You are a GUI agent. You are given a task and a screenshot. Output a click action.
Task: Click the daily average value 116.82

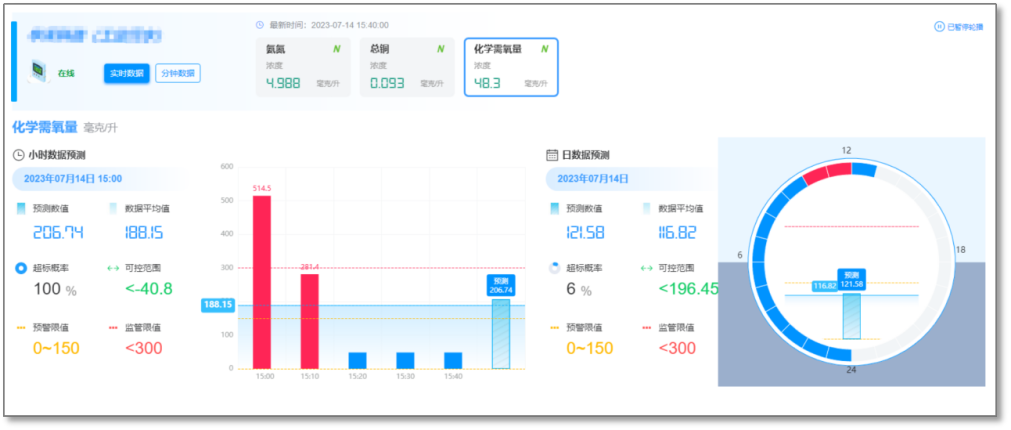[x=677, y=233]
